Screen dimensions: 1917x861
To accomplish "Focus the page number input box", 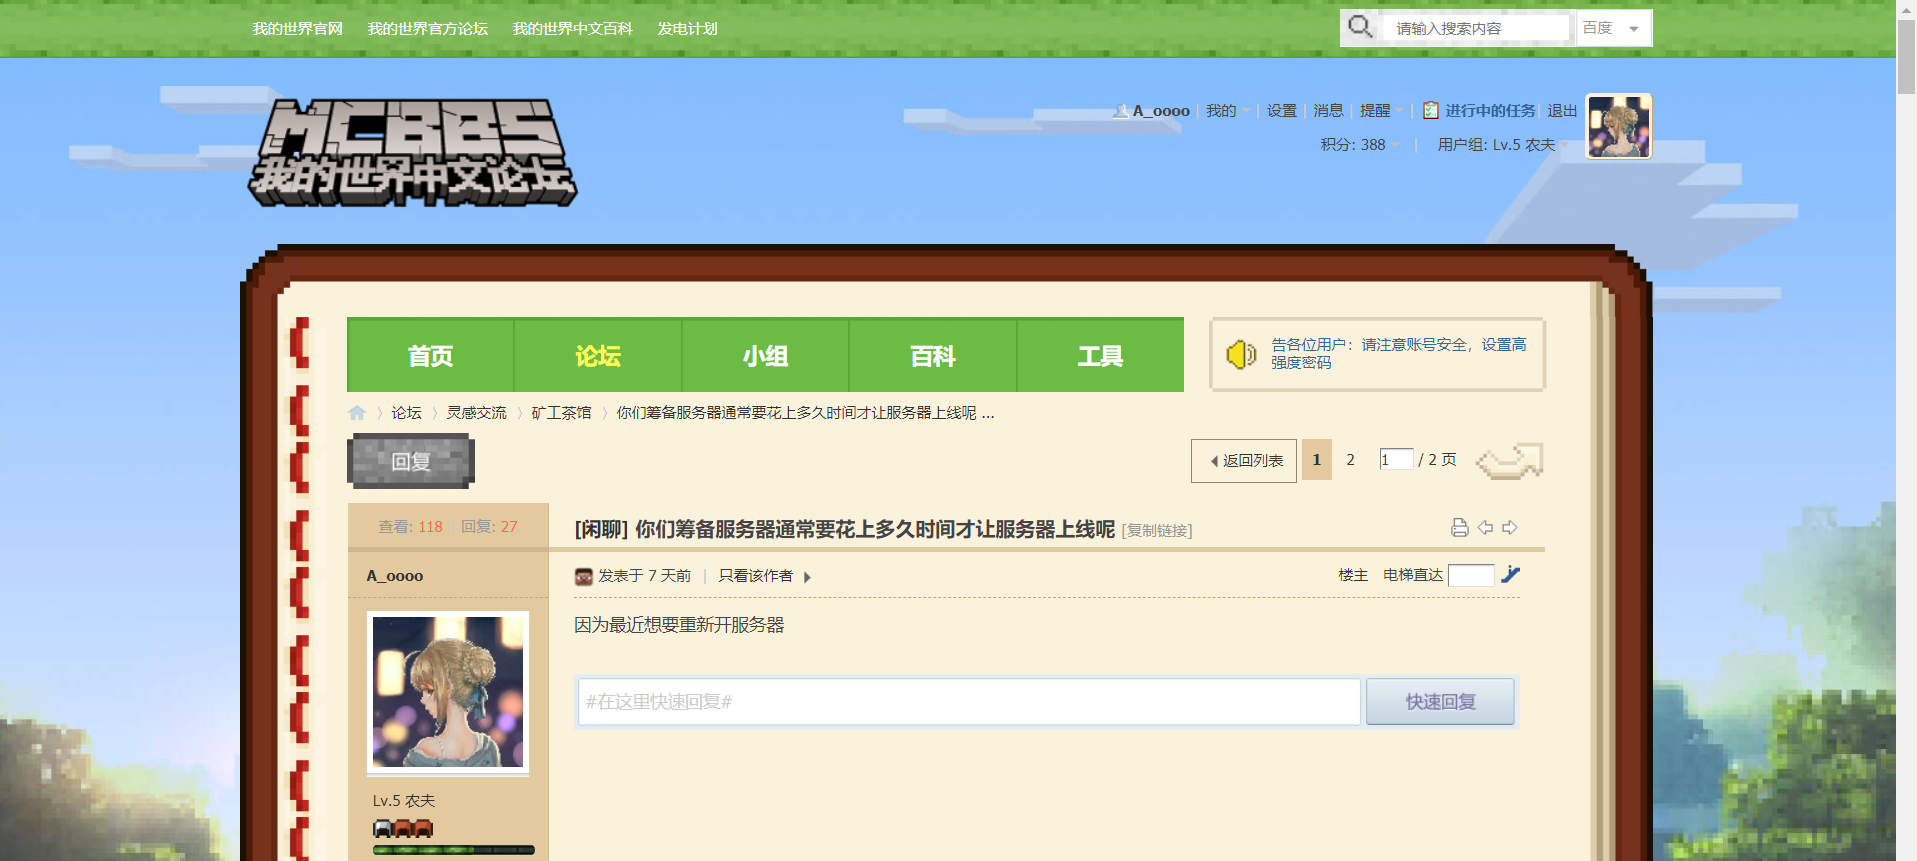I will [x=1396, y=460].
